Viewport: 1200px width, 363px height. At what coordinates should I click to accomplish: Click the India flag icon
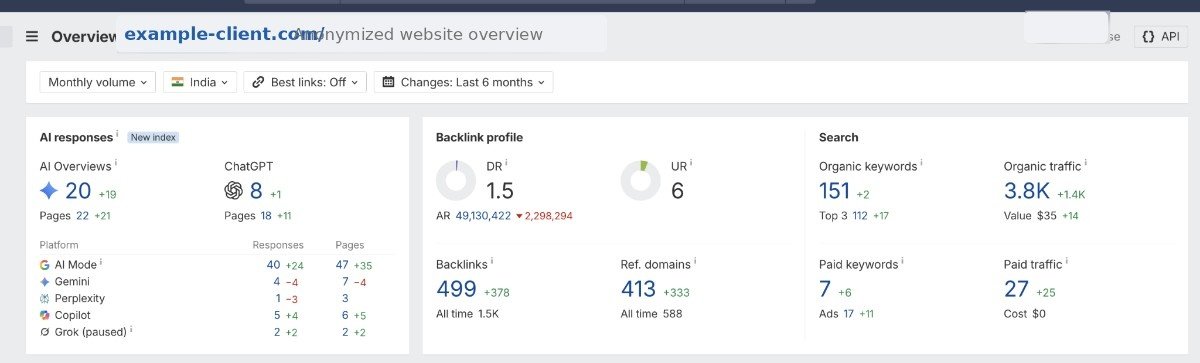tap(178, 82)
